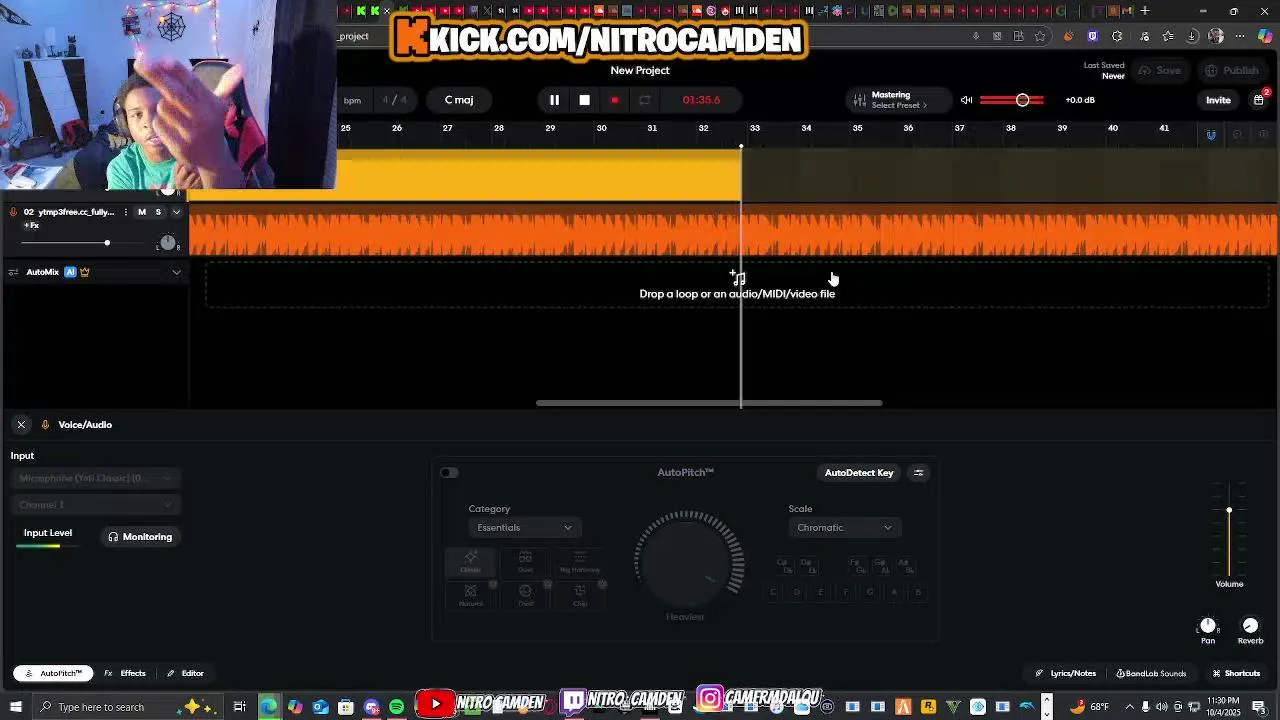Image resolution: width=1280 pixels, height=720 pixels.
Task: Adjust the red master volume slider
Action: (x=1012, y=100)
